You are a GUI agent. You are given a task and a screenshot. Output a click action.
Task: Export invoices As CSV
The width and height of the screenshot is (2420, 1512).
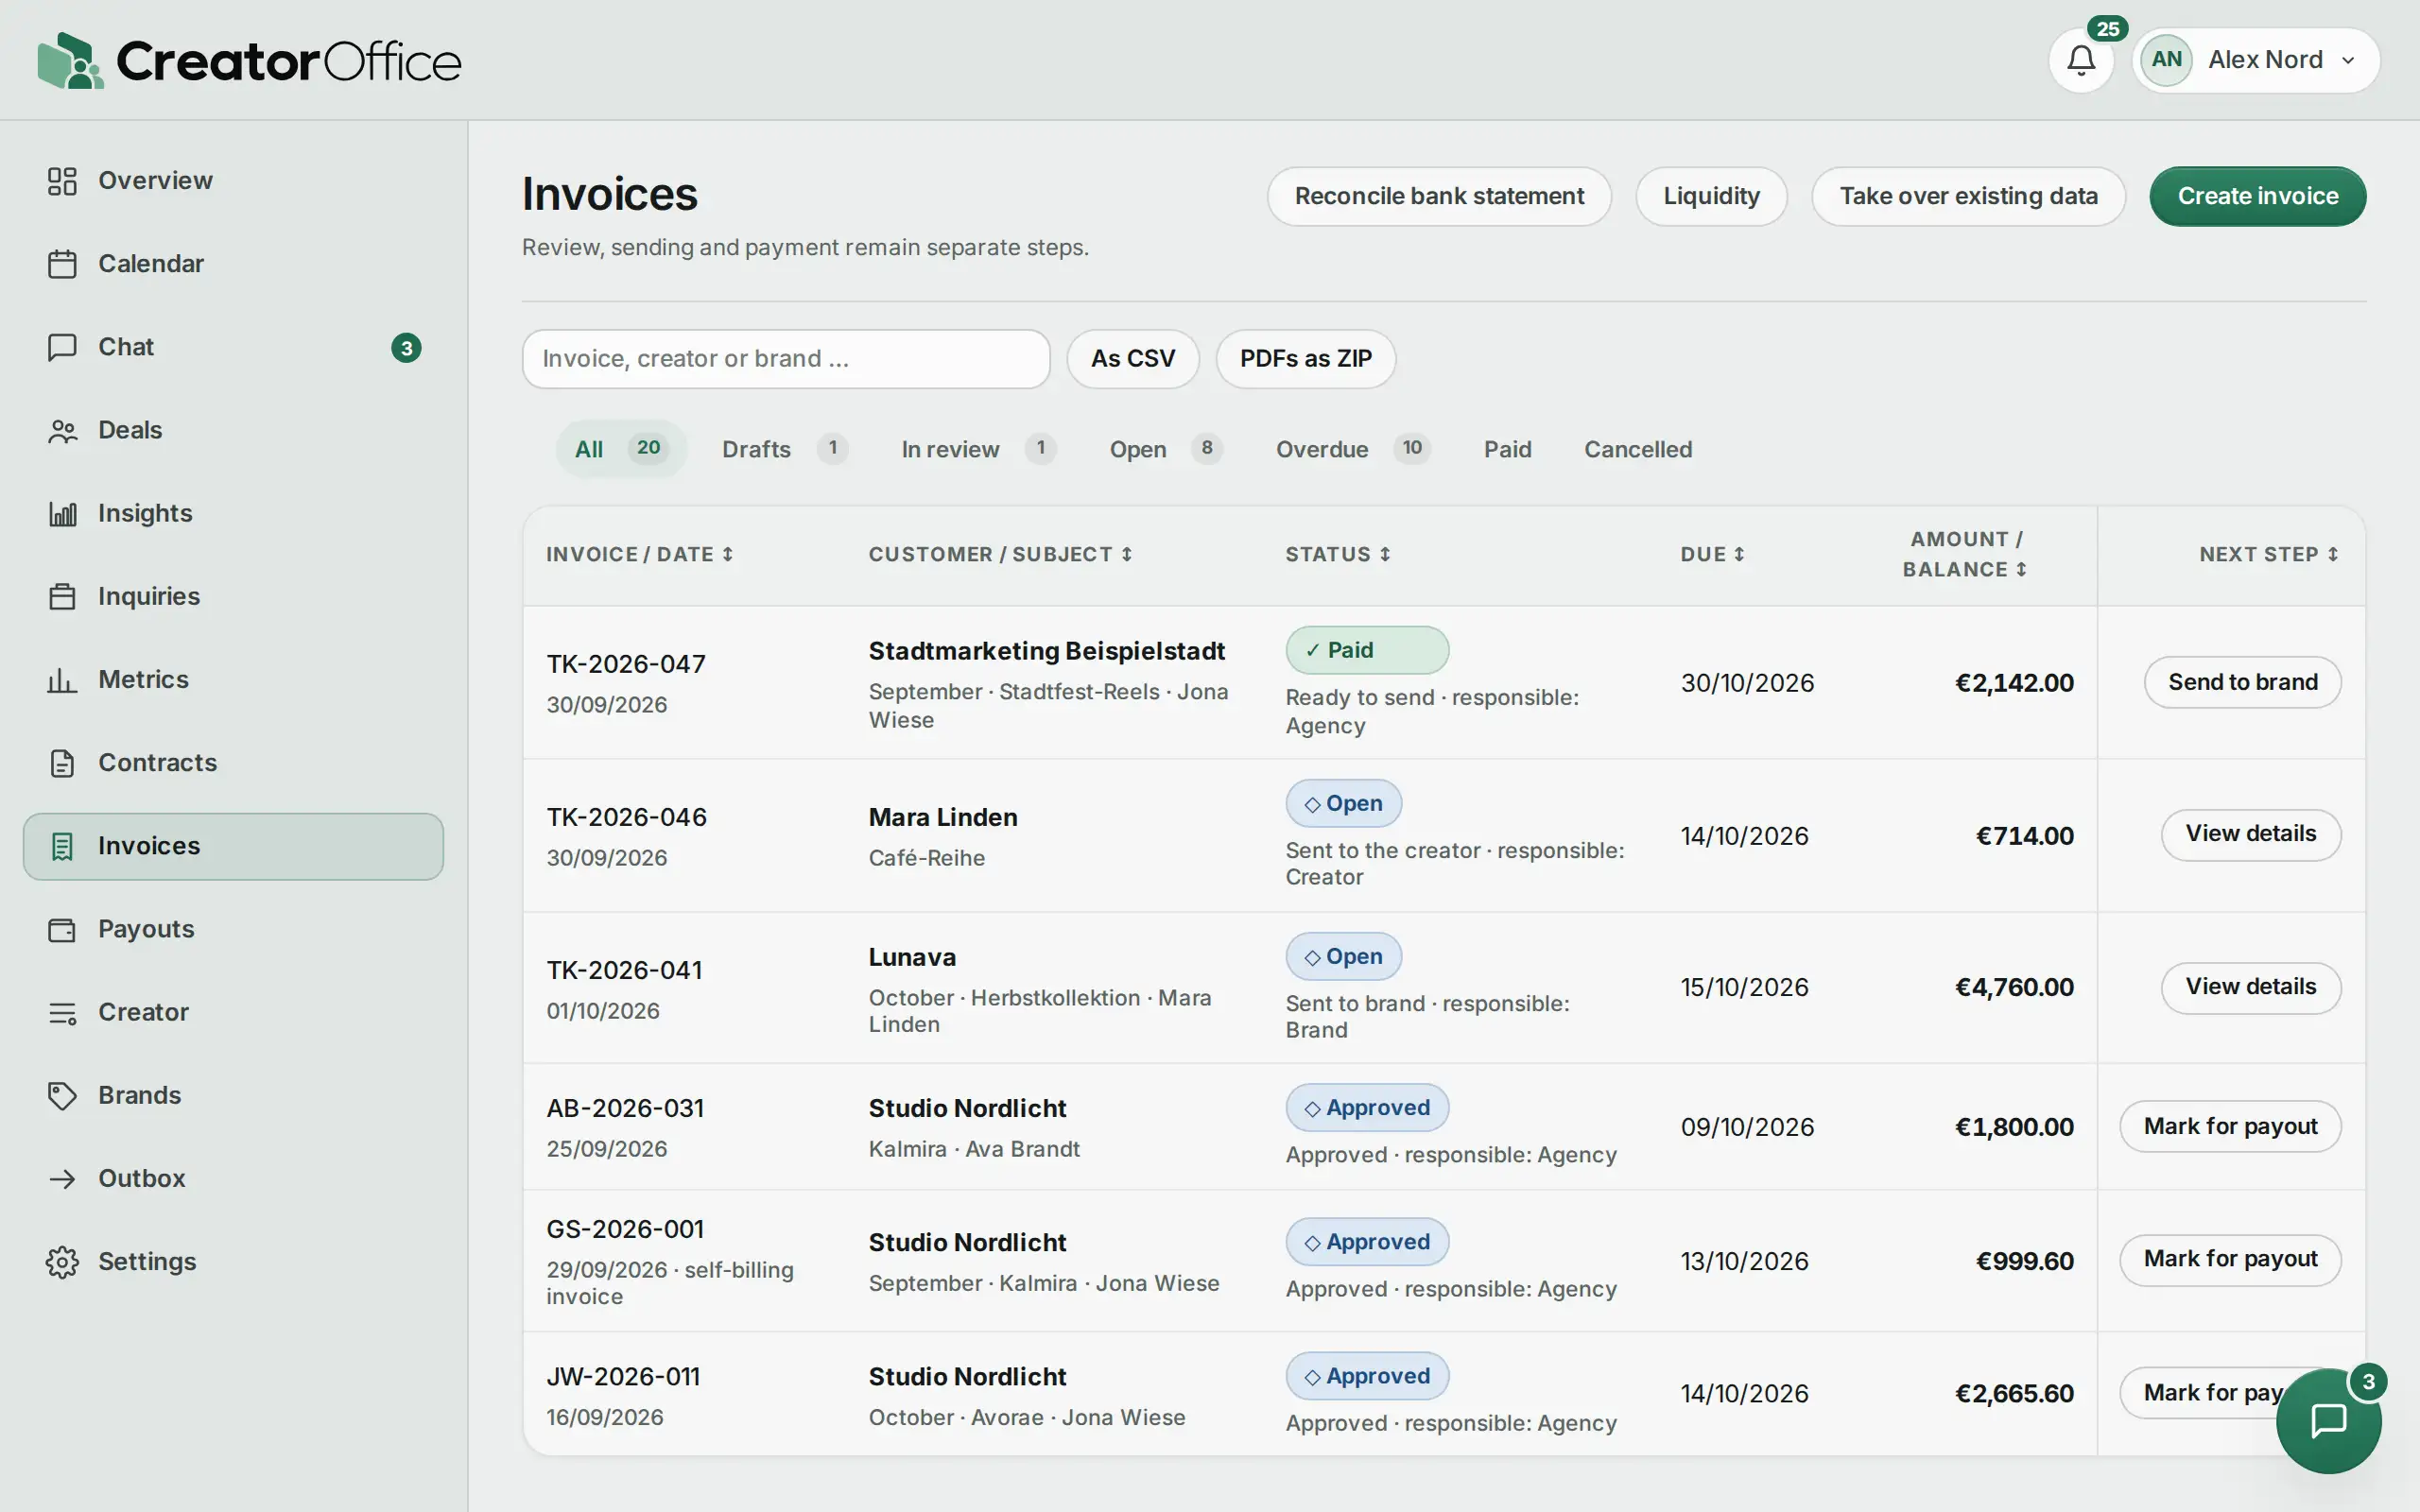(1133, 358)
